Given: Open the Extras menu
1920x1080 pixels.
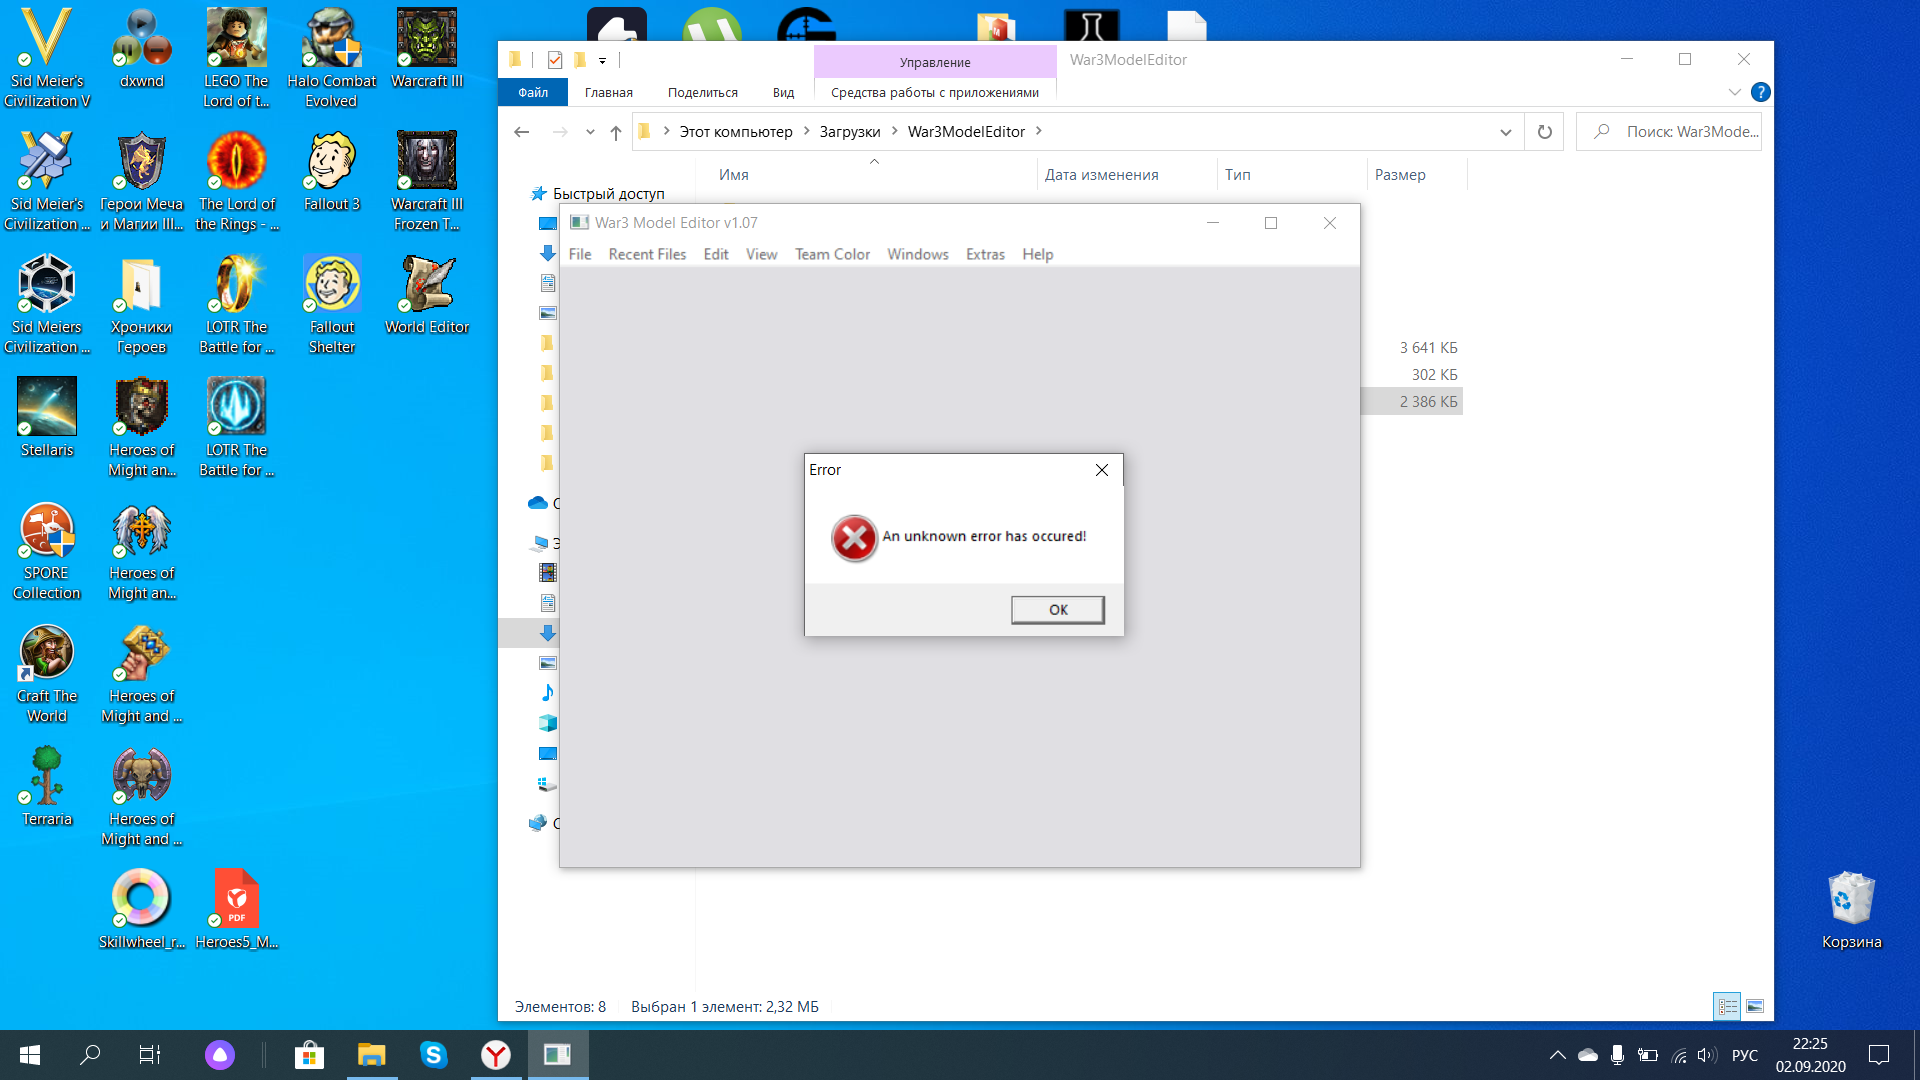Looking at the screenshot, I should point(984,254).
